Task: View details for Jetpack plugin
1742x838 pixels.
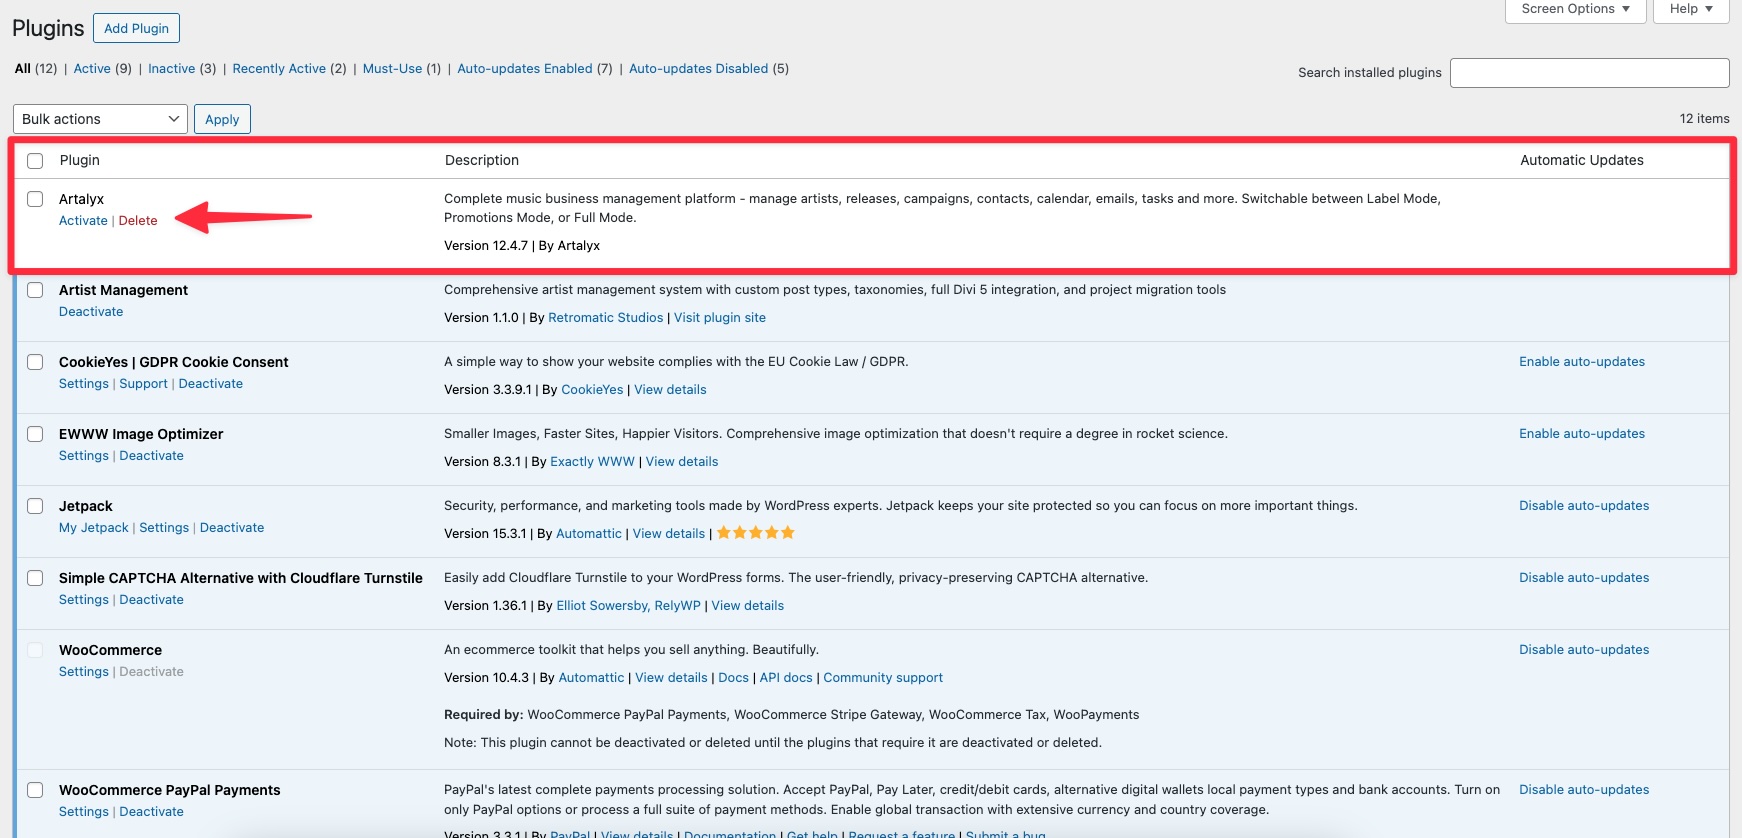Action: point(669,534)
